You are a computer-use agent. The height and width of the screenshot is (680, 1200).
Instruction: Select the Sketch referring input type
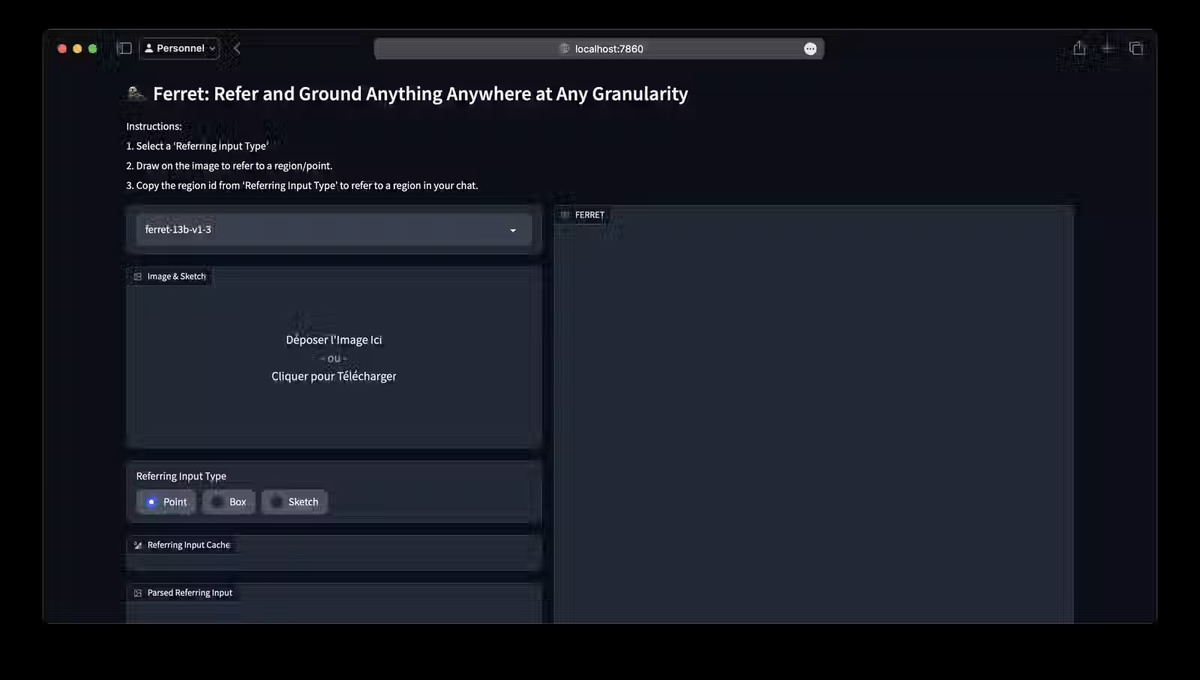point(295,502)
